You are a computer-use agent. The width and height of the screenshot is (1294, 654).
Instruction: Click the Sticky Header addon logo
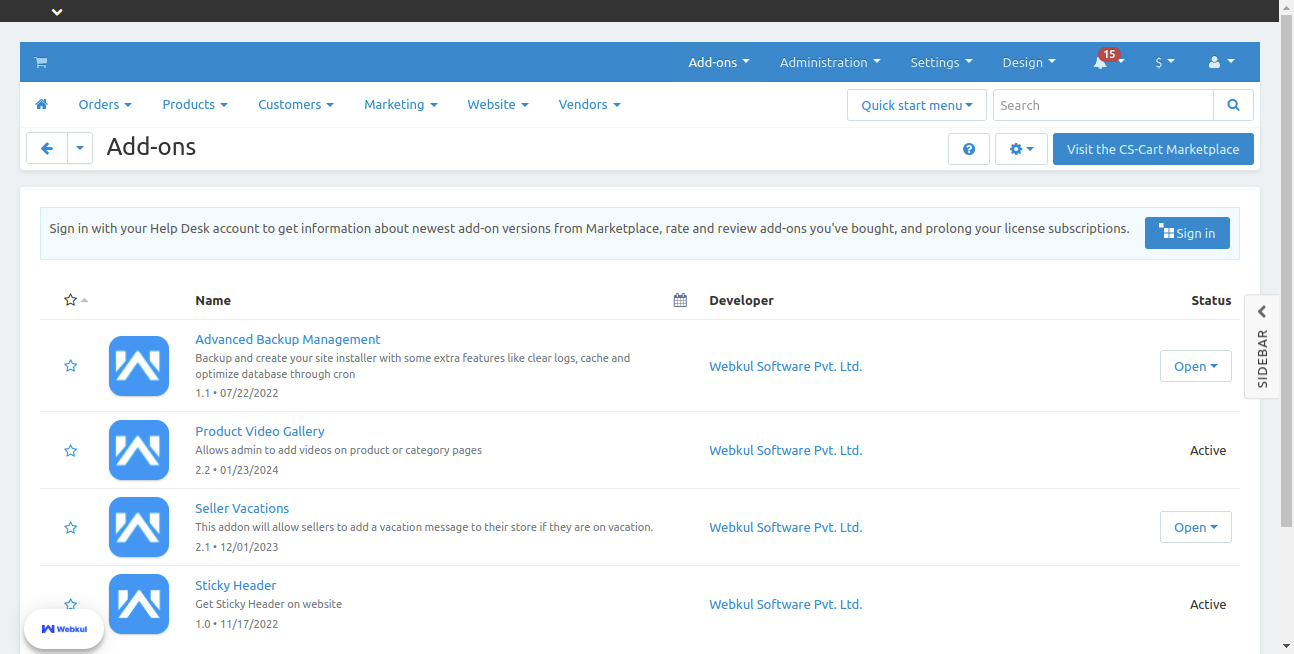point(139,604)
